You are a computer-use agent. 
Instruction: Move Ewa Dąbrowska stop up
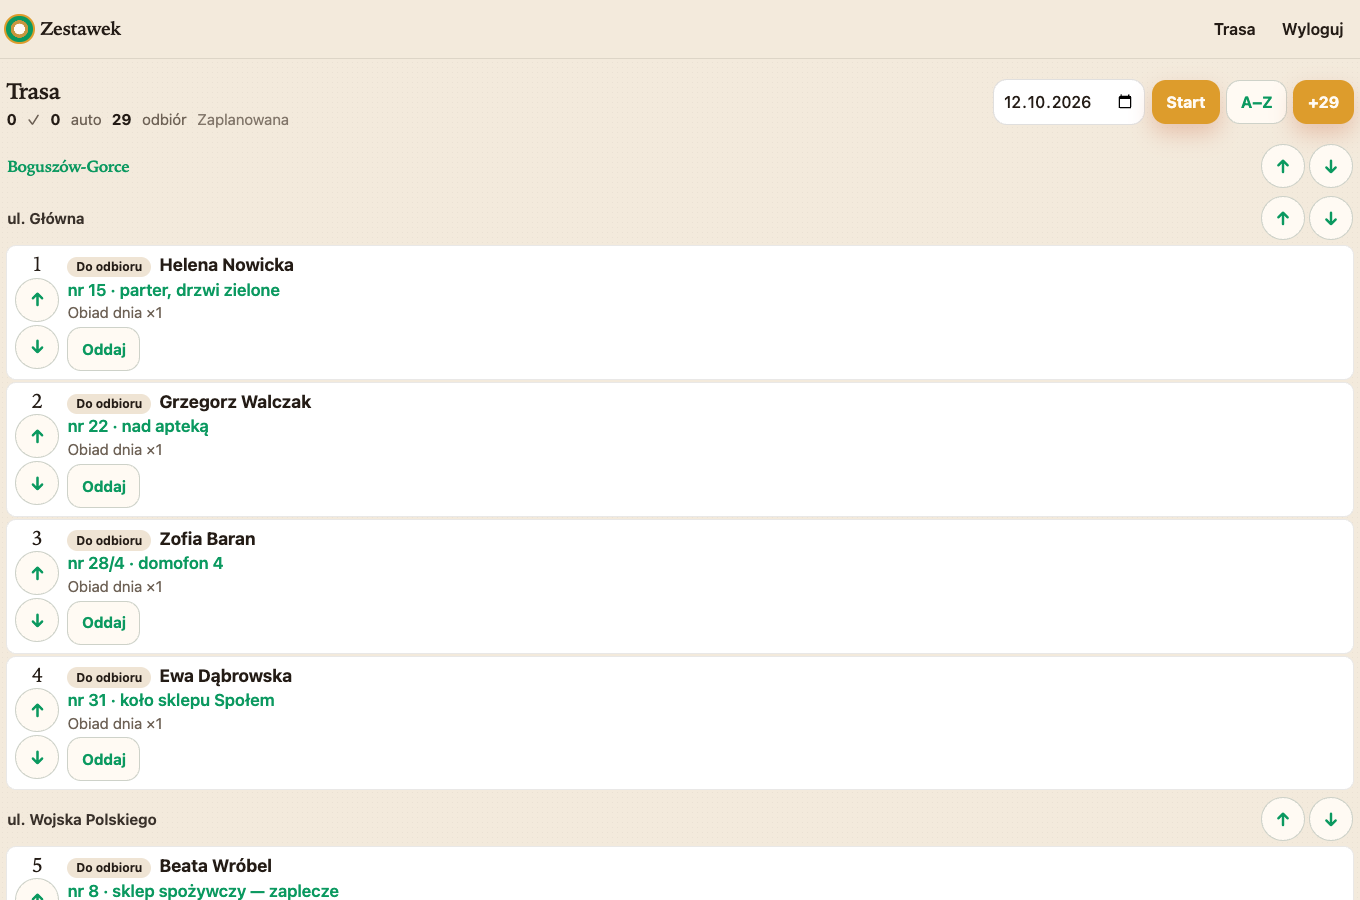(37, 710)
